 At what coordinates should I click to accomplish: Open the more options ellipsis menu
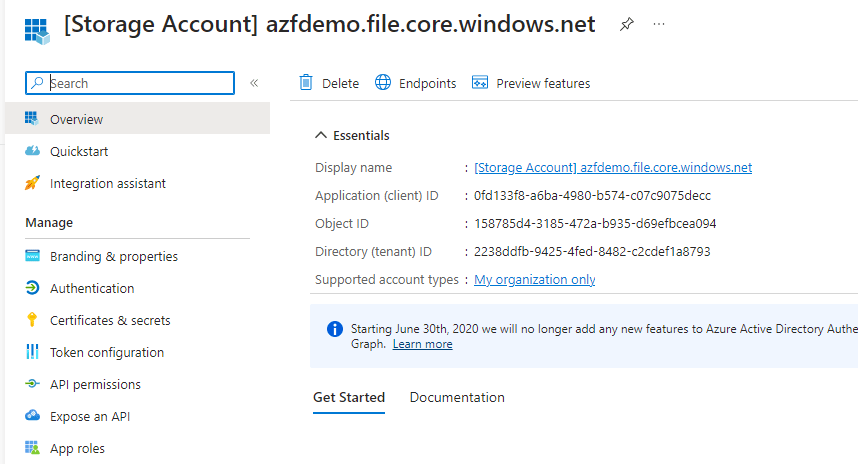(659, 25)
